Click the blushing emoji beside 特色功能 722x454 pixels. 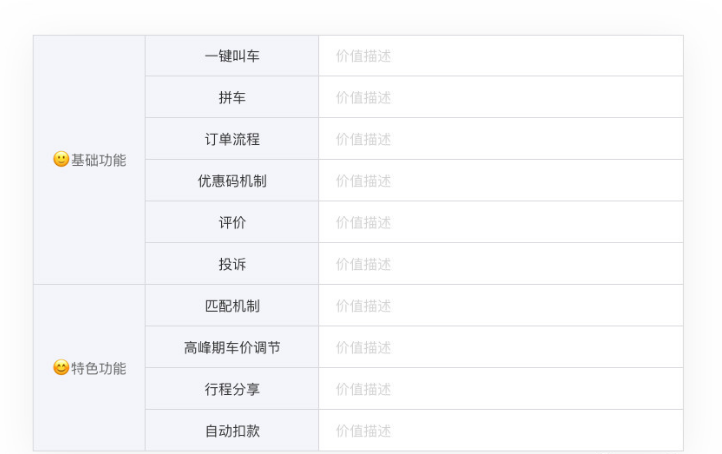point(61,368)
